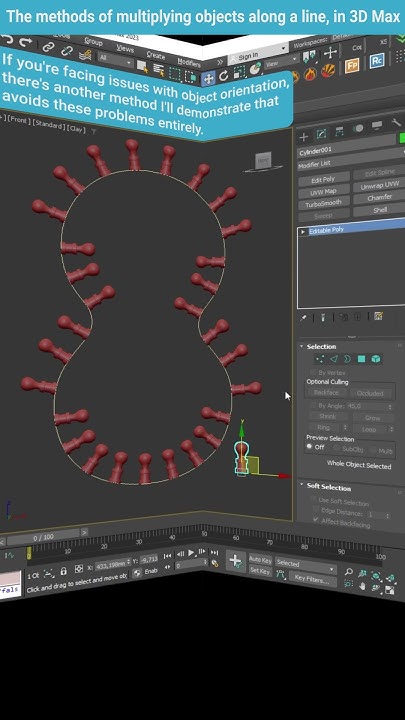
Task: Apply the Unwrap UVW modifier button
Action: [379, 186]
